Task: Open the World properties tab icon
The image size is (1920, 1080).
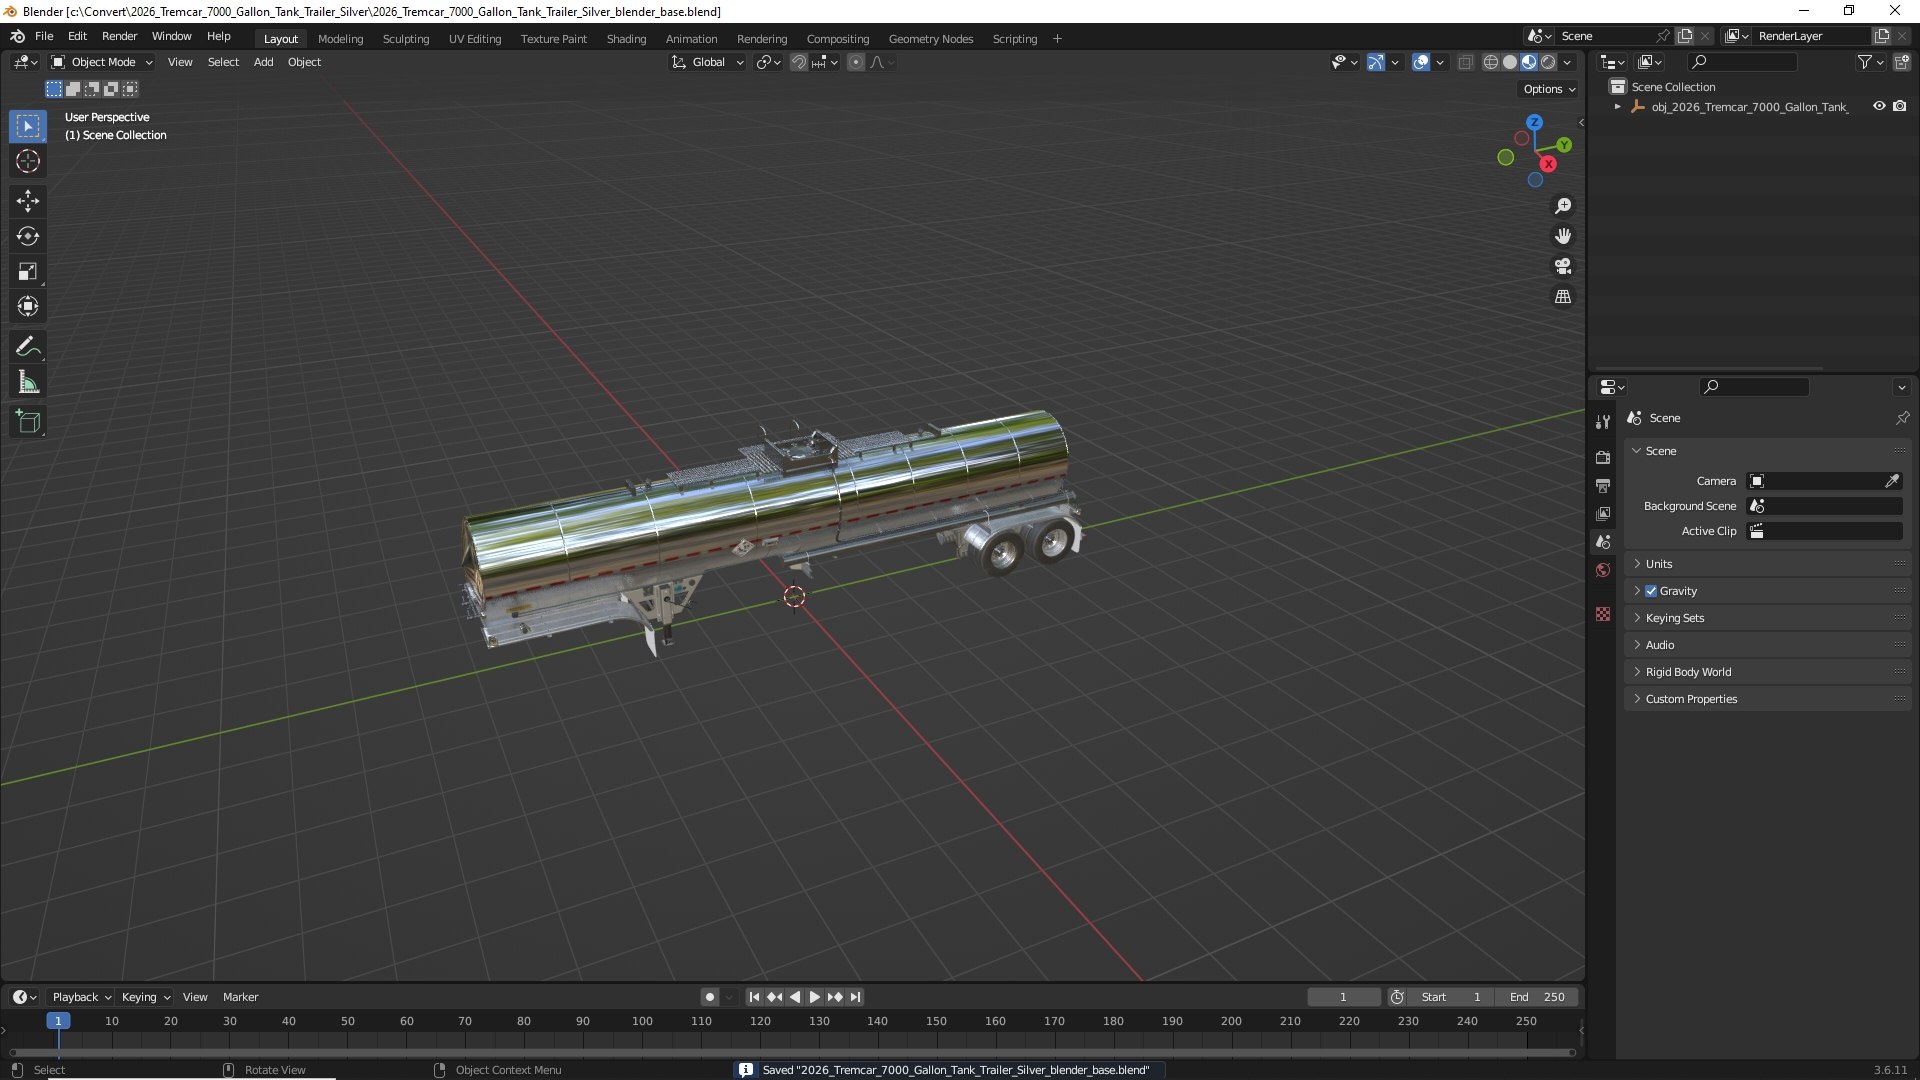Action: click(x=1603, y=570)
